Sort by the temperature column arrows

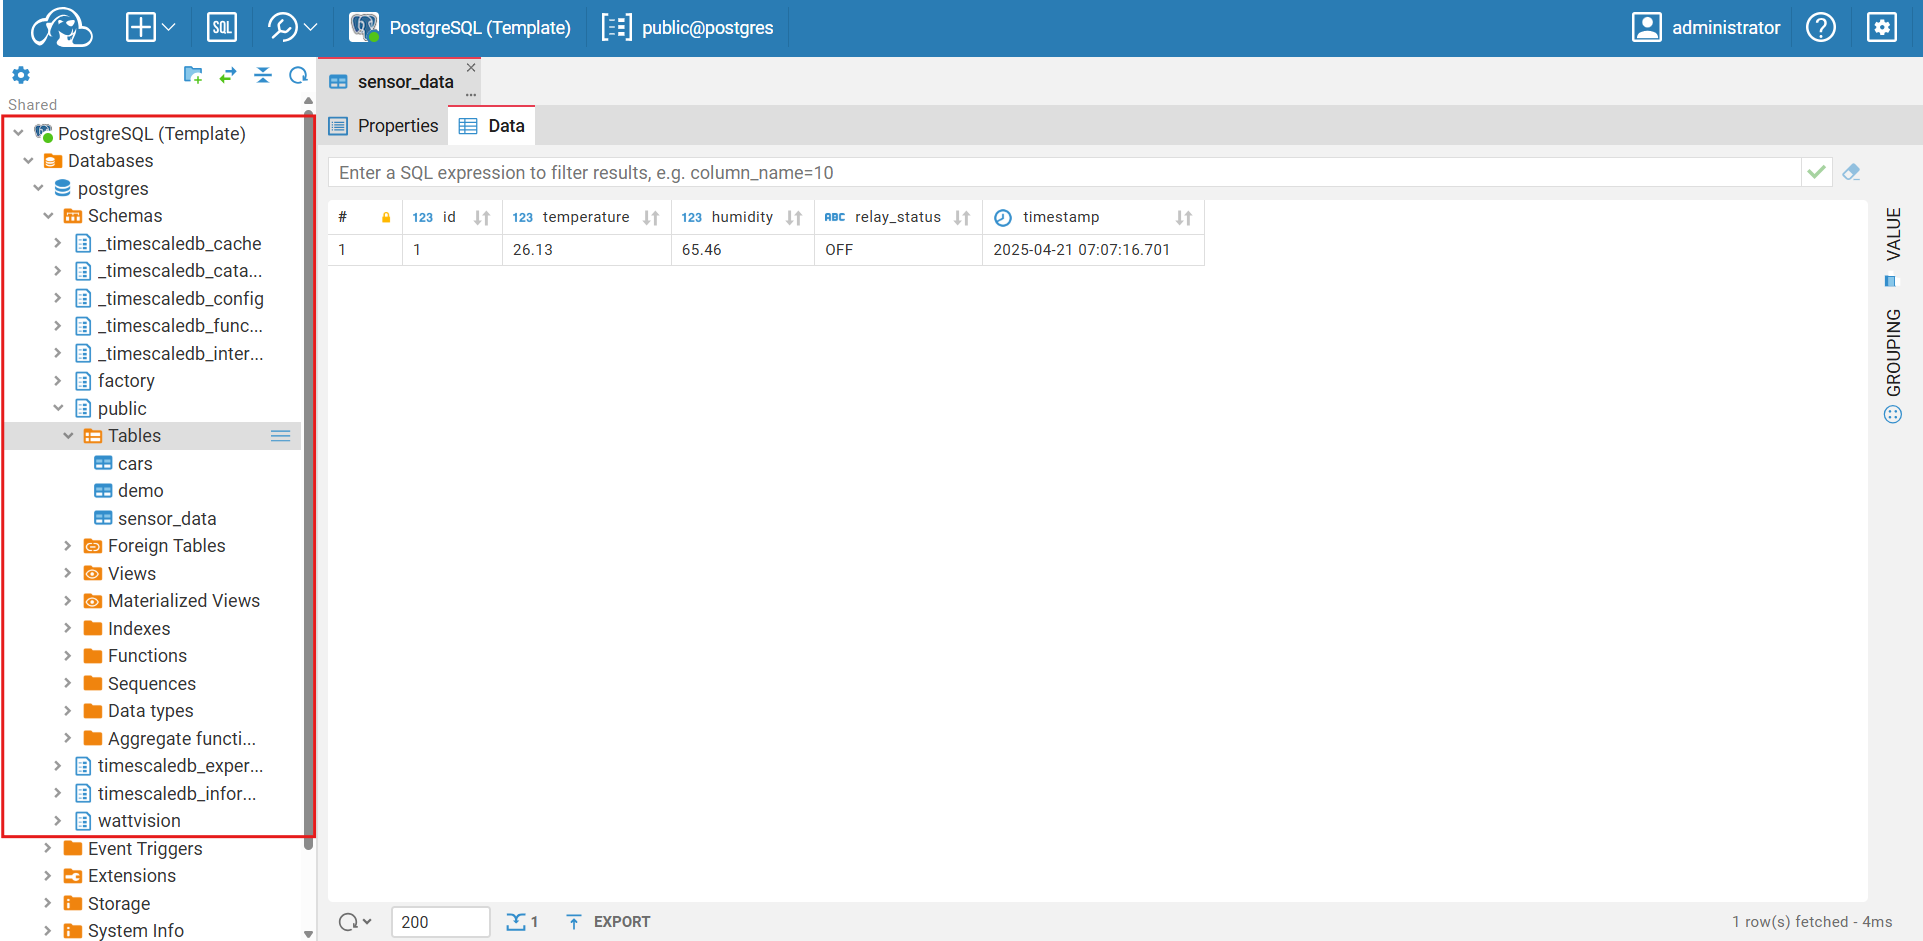pos(651,218)
